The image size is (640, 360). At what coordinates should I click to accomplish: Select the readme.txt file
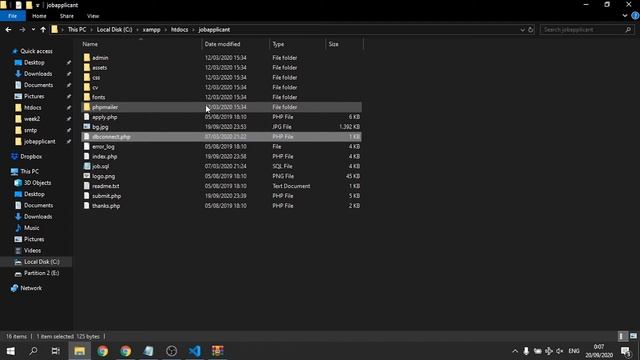click(221, 186)
